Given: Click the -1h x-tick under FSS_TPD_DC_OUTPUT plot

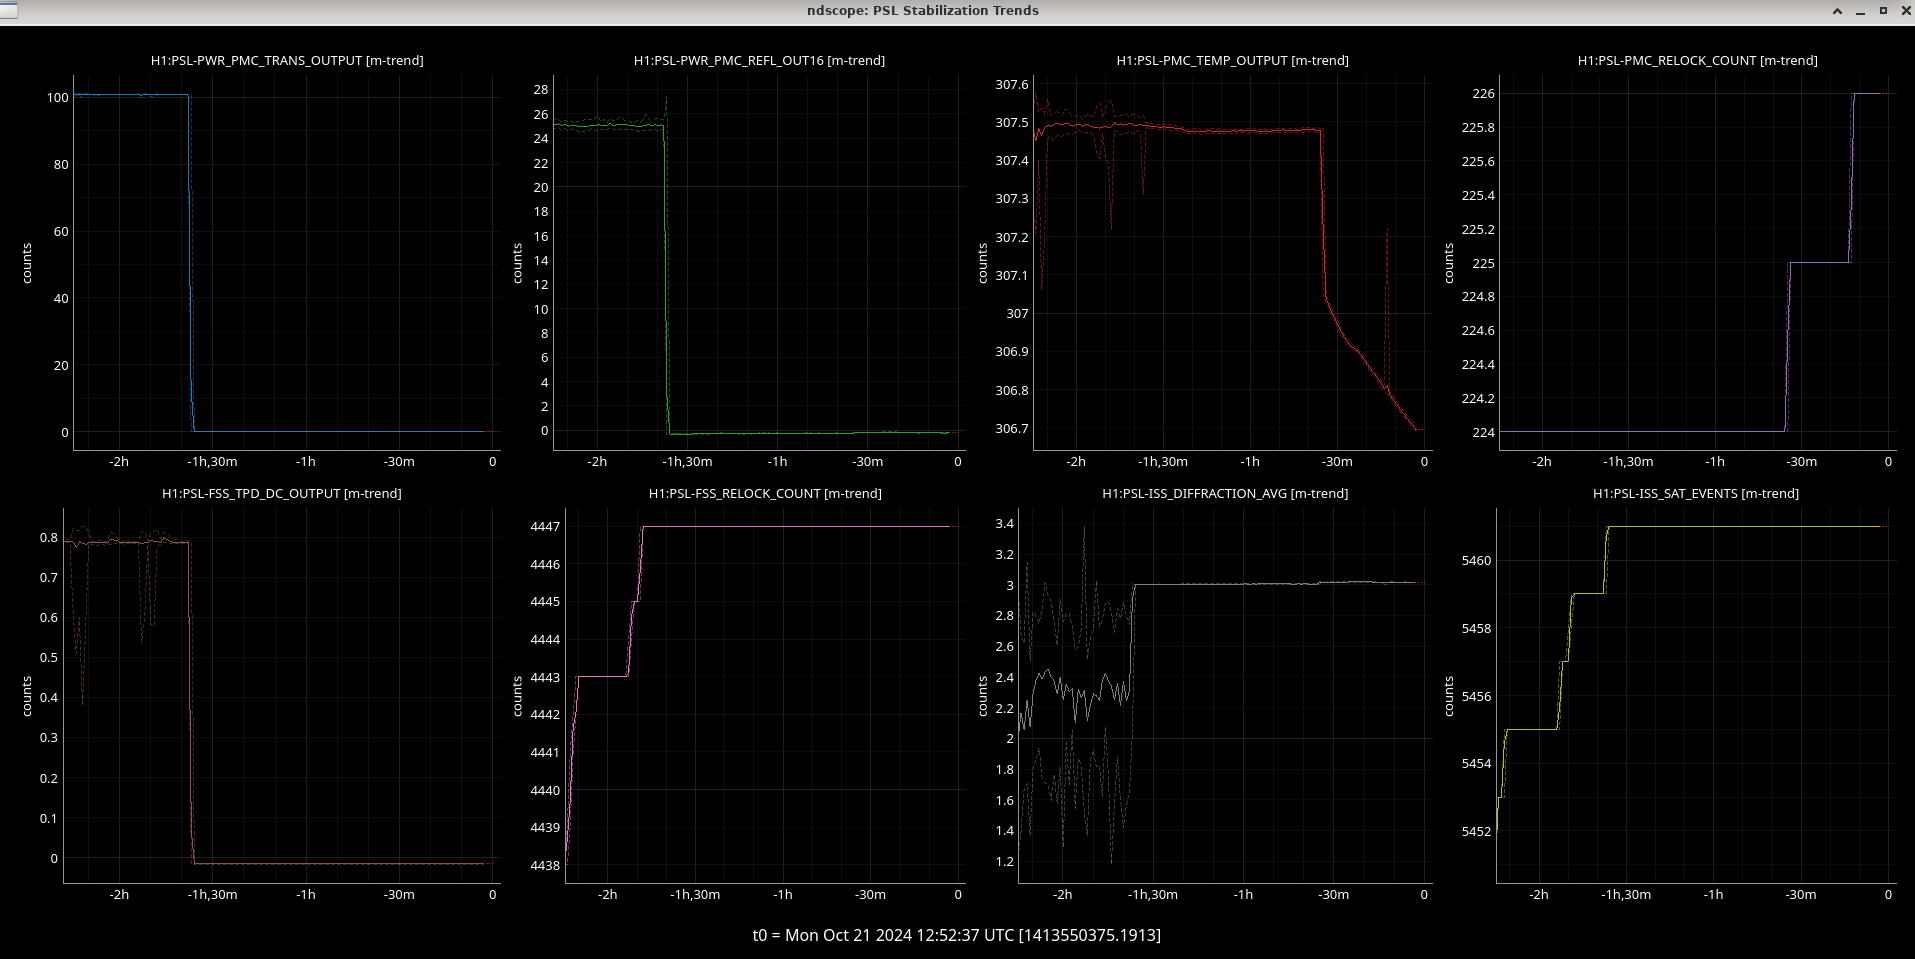Looking at the screenshot, I should click(306, 895).
